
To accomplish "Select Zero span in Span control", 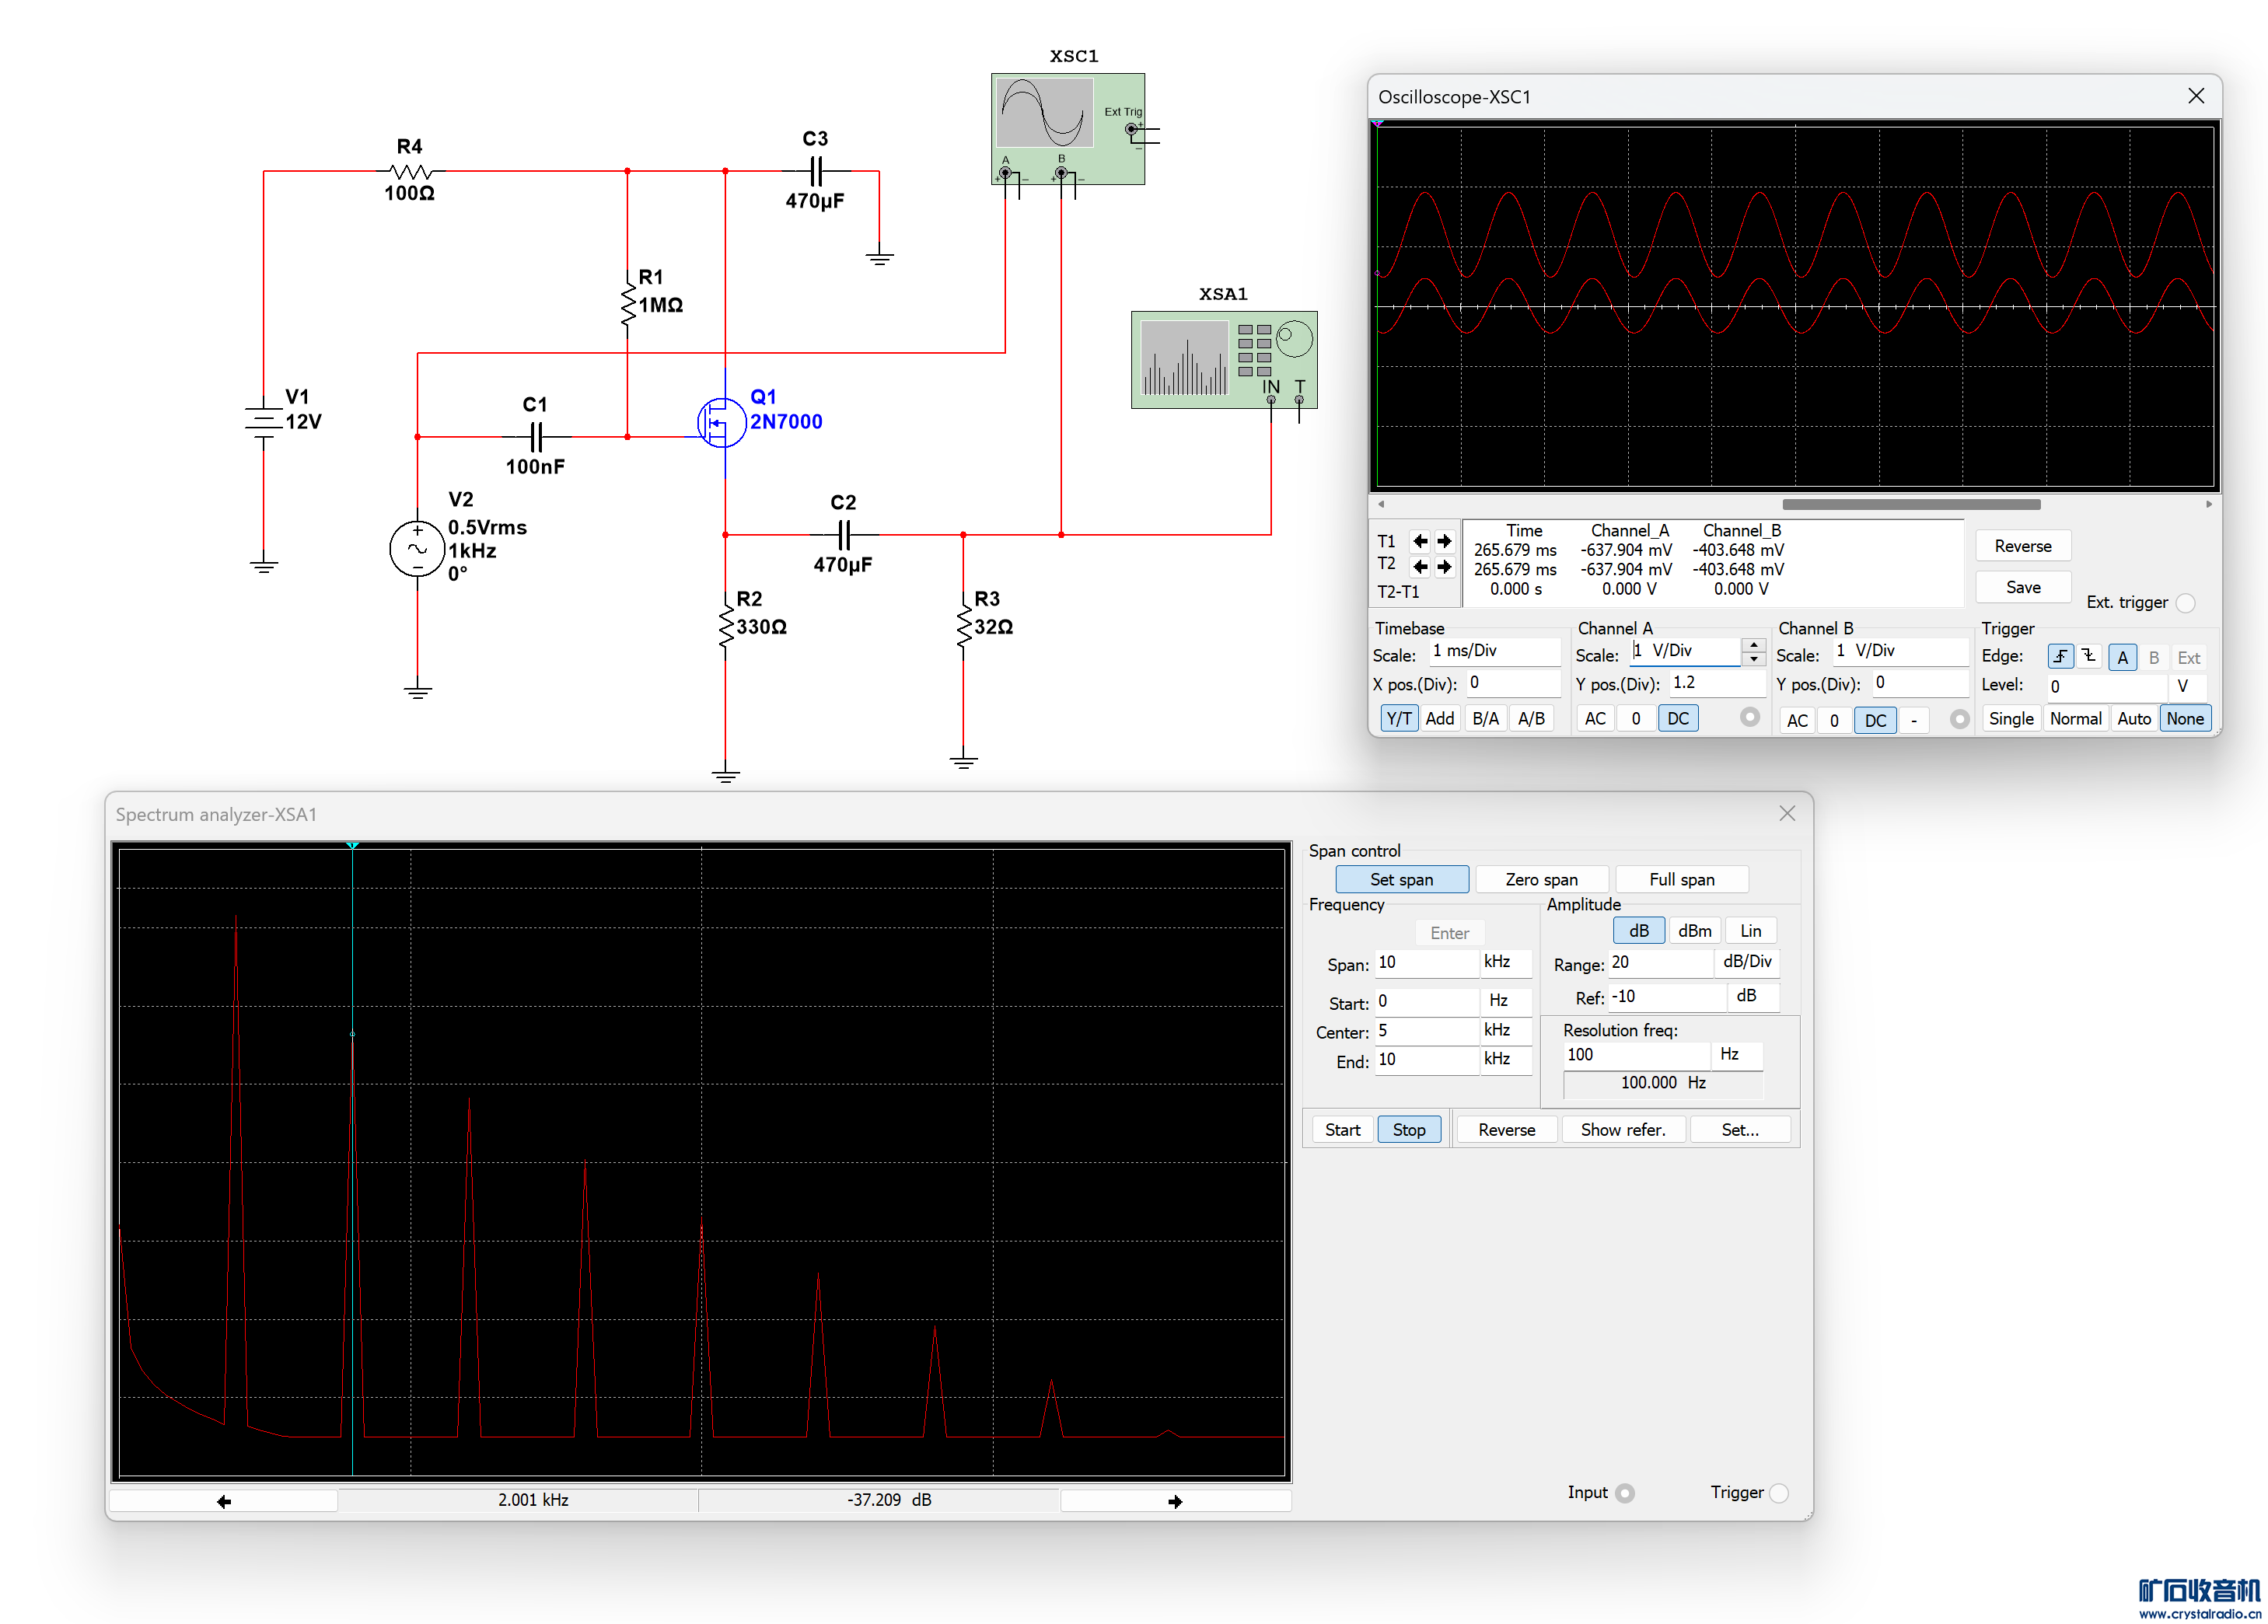I will click(1541, 879).
